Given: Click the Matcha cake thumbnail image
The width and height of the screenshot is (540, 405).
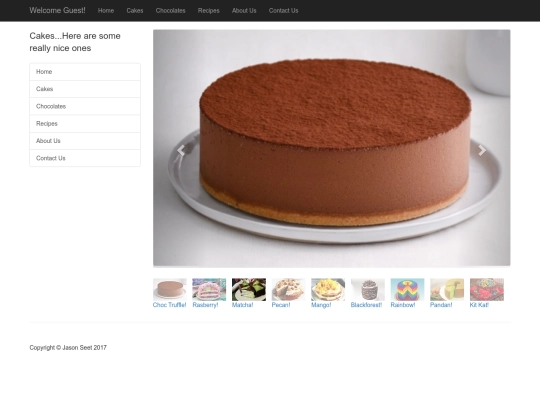Looking at the screenshot, I should [x=249, y=289].
